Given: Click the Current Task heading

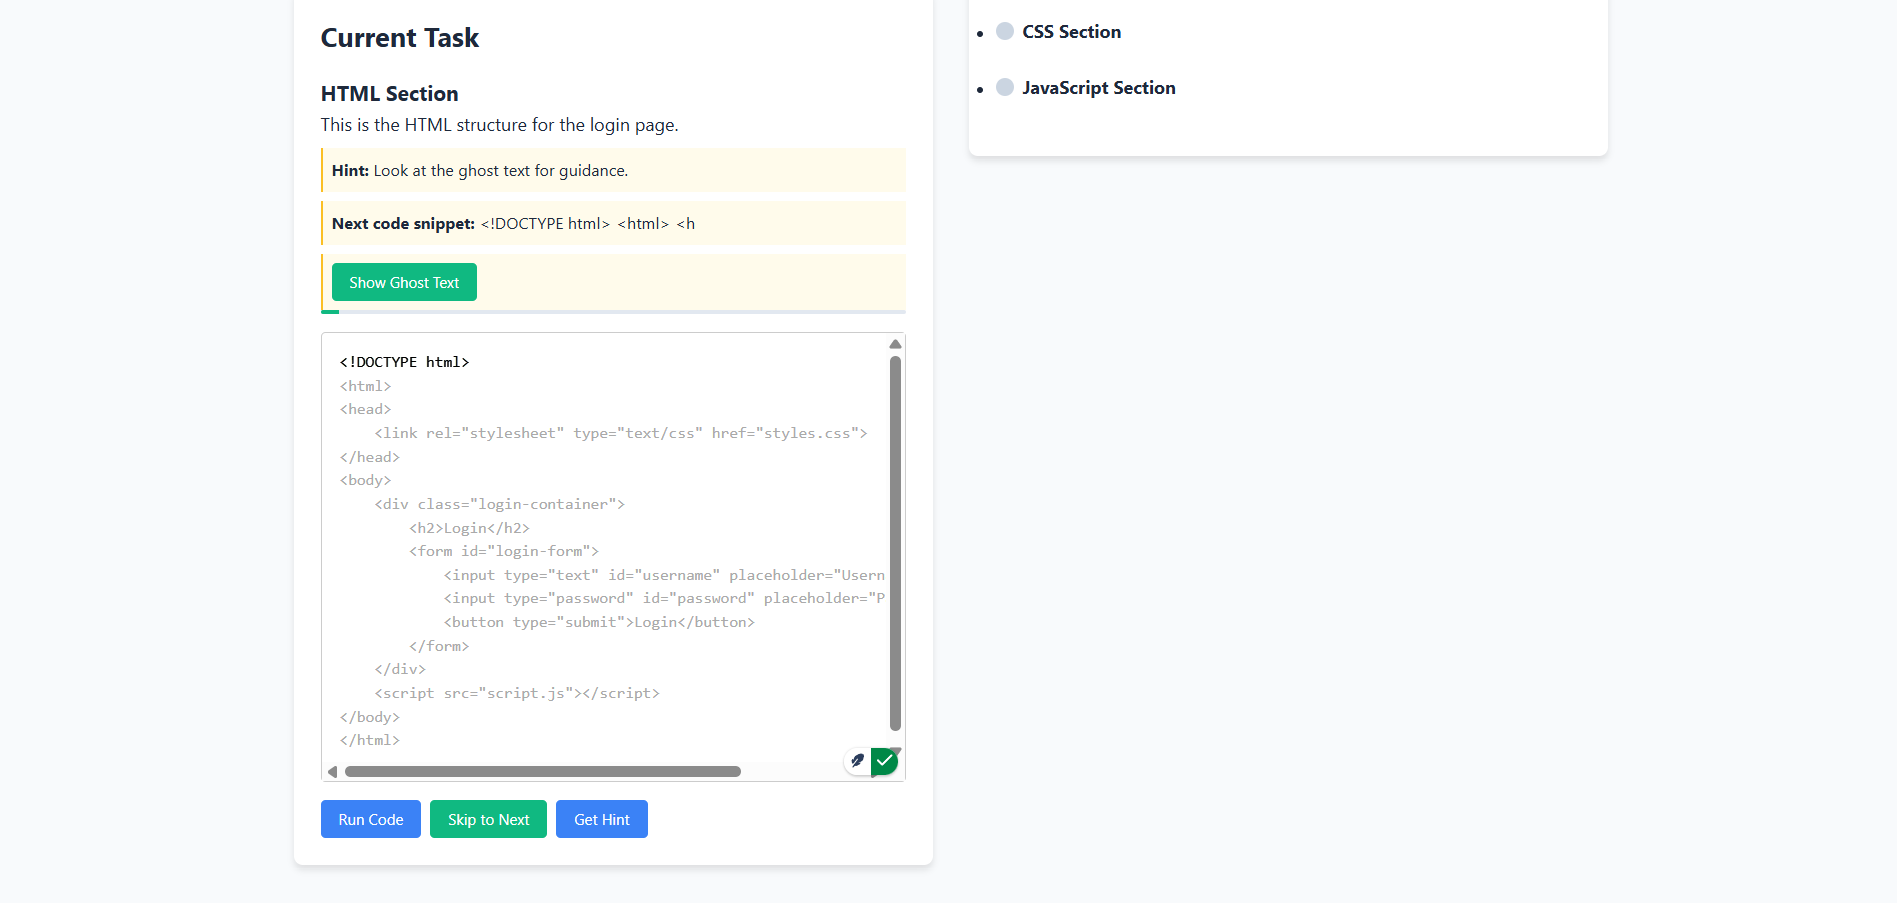Looking at the screenshot, I should (400, 38).
